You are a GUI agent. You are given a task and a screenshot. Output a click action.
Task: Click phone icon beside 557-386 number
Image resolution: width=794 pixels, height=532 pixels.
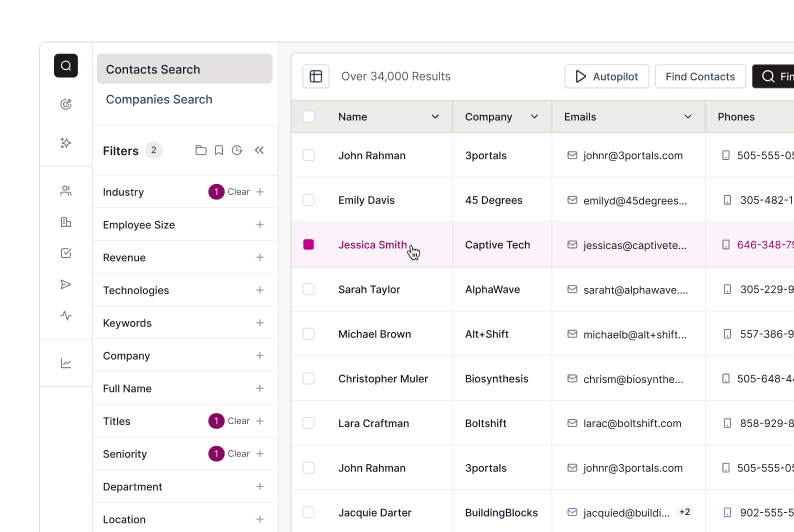727,334
